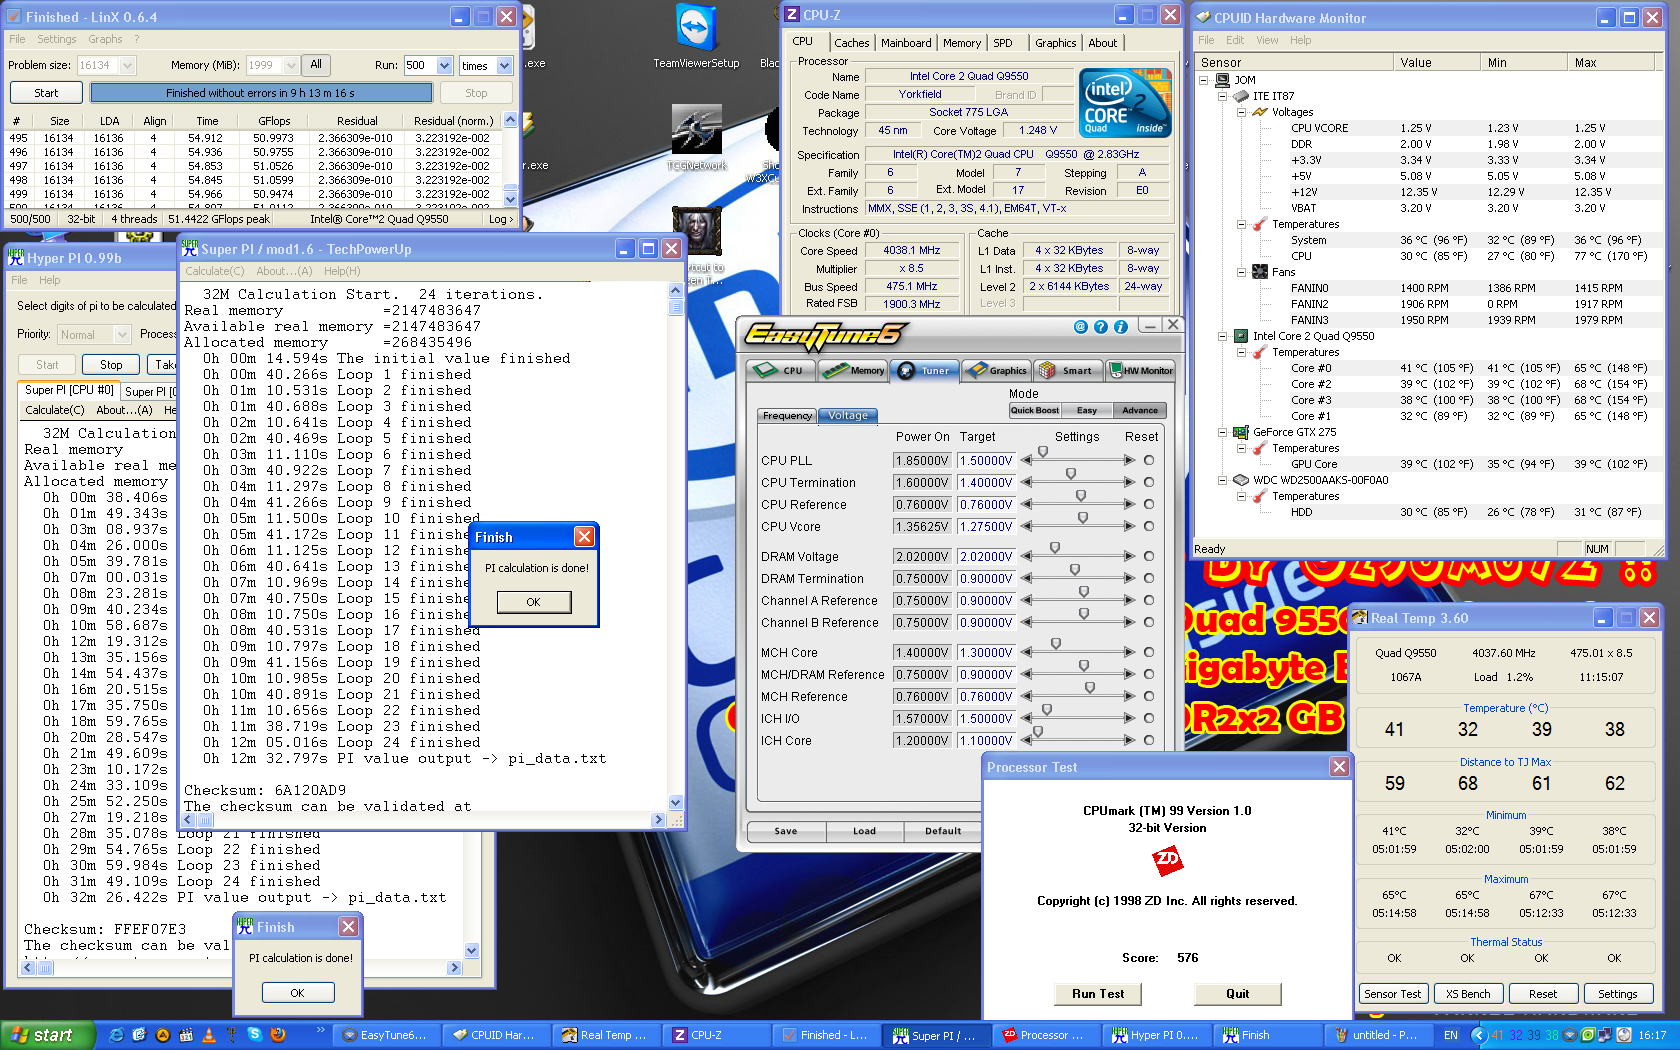The height and width of the screenshot is (1050, 1680).
Task: Click the Intel Core 2 Quad logo in CPU-Z
Action: point(1125,102)
